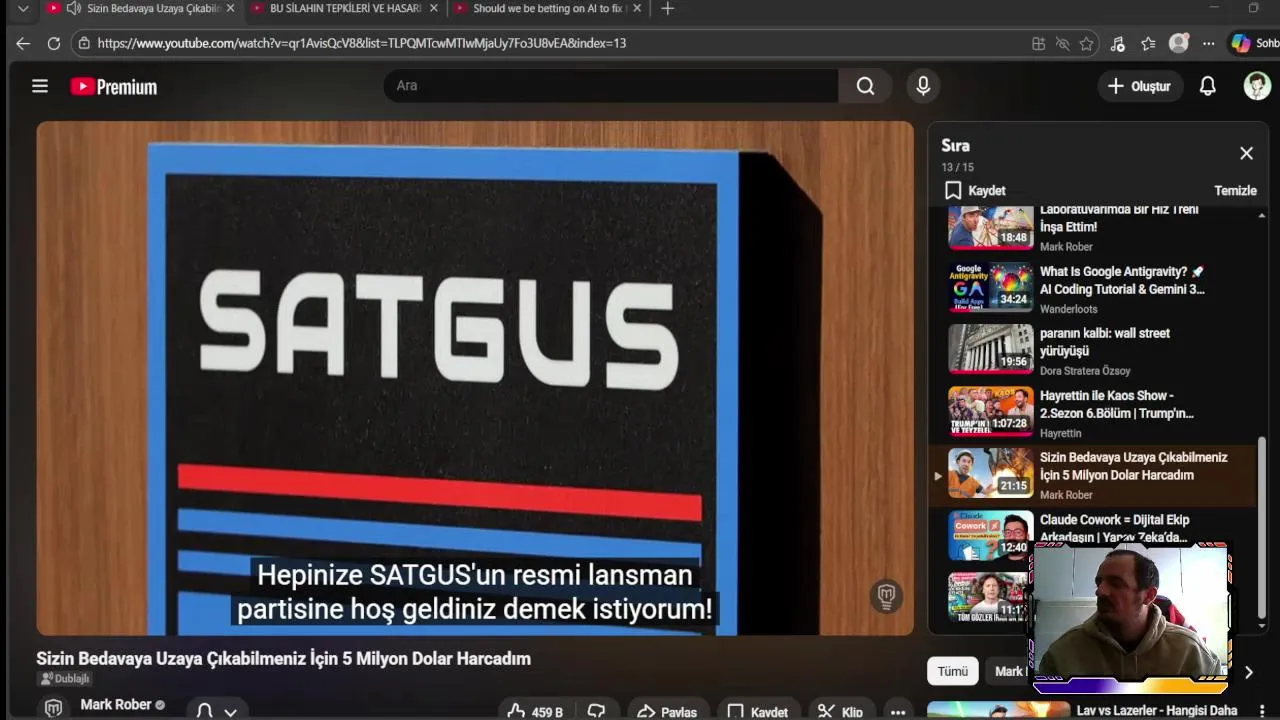Click the queue panel vertical scrollbar
1280x720 pixels.
point(1262,527)
